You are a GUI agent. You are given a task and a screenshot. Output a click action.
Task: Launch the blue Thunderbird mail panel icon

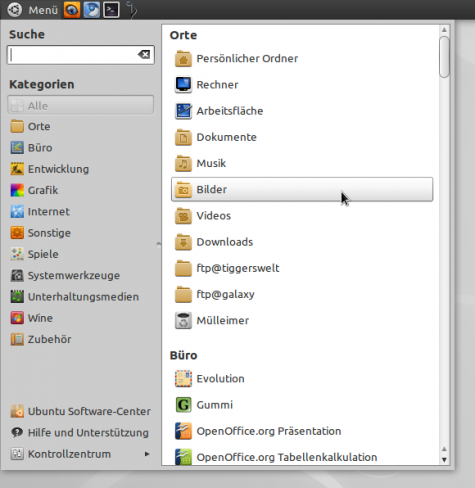click(x=92, y=10)
